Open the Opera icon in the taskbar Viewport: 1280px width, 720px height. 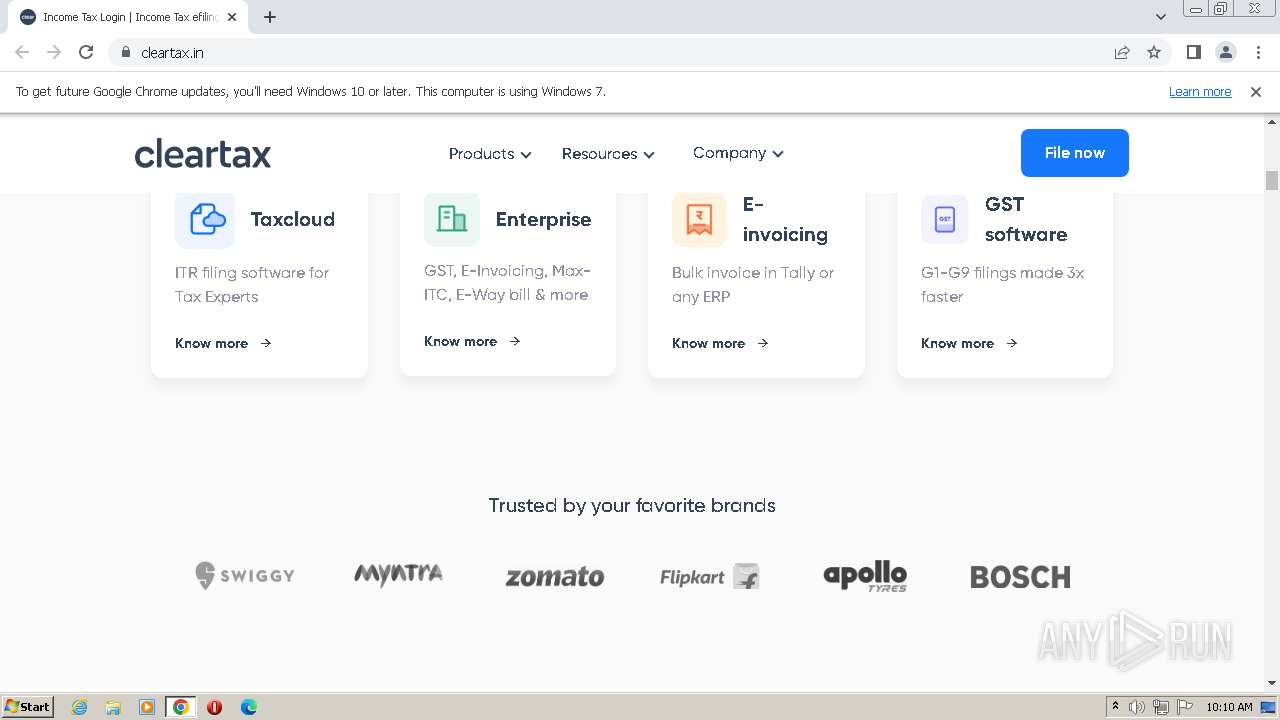[x=214, y=707]
